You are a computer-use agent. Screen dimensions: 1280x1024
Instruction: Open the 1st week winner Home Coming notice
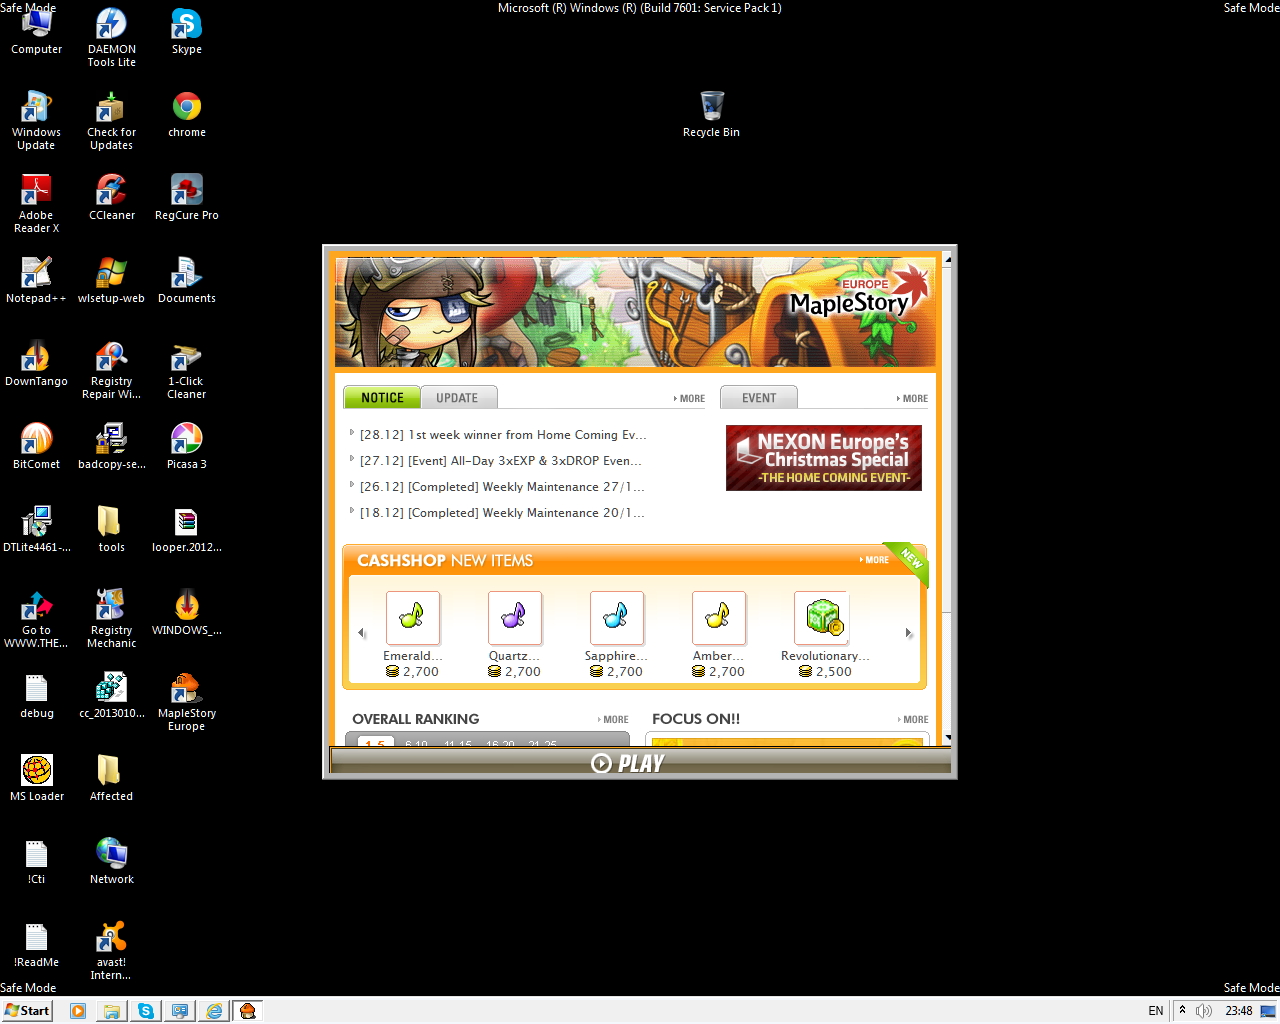pyautogui.click(x=503, y=435)
